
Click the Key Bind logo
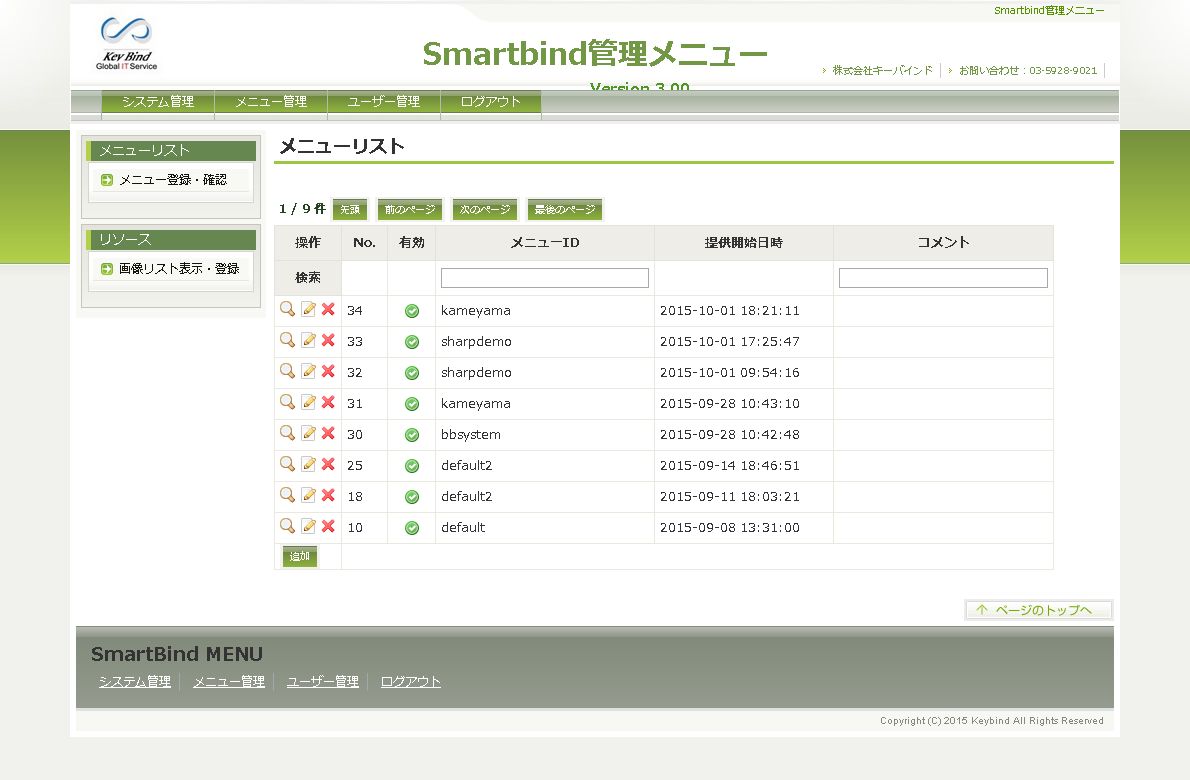coord(127,43)
